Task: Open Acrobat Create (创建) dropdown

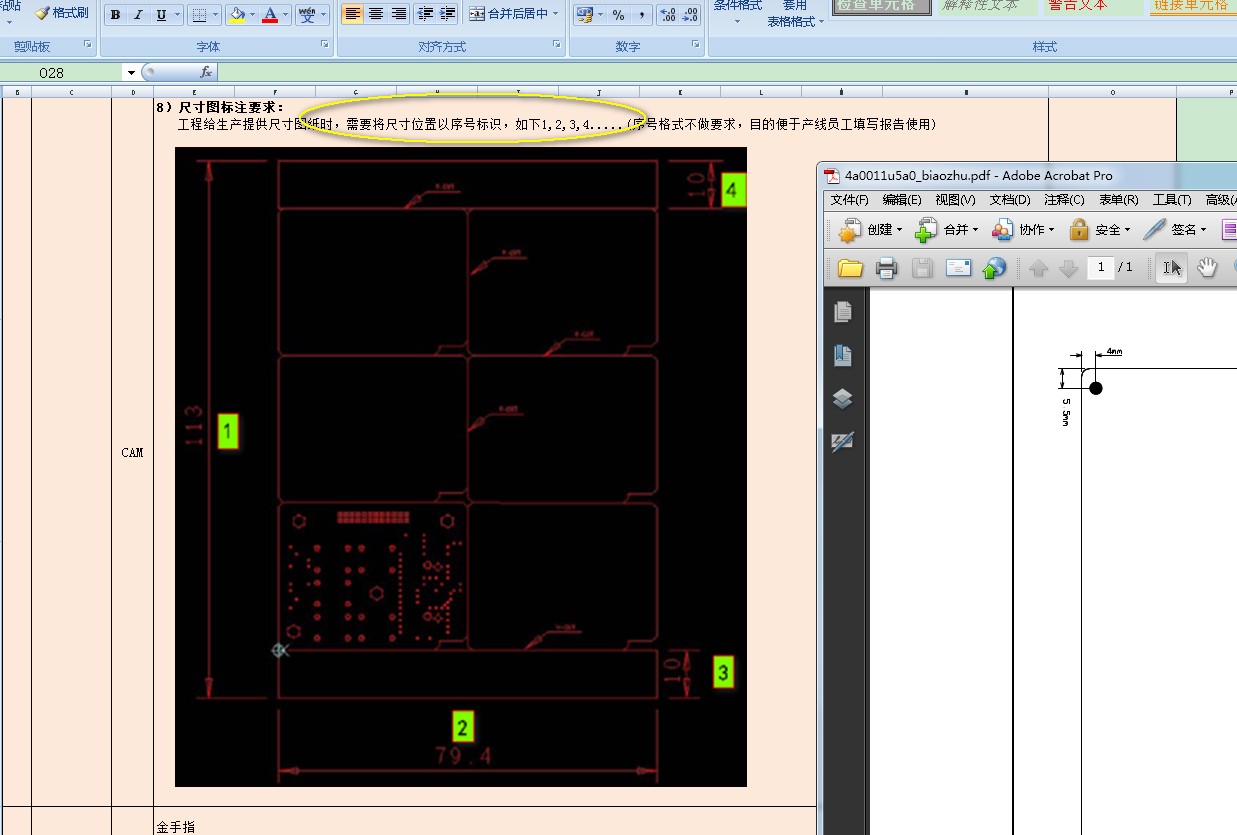Action: [x=870, y=230]
